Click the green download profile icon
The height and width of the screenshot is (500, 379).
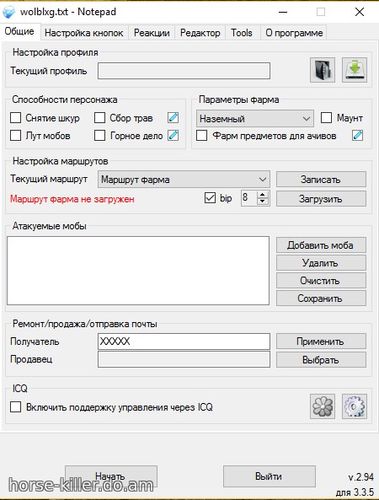[x=355, y=70]
